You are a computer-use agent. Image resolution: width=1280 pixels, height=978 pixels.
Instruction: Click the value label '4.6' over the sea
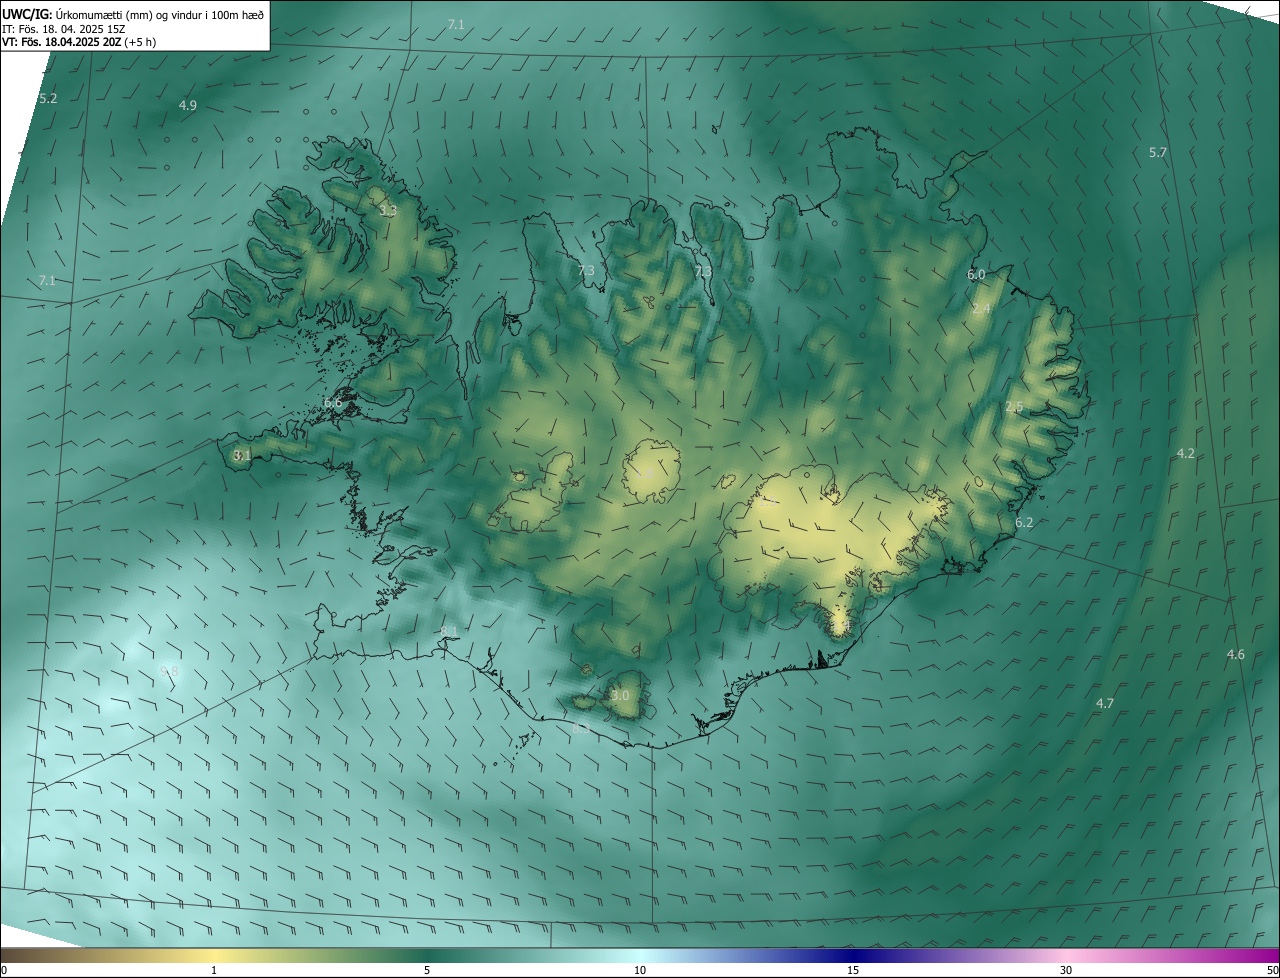pos(1236,655)
